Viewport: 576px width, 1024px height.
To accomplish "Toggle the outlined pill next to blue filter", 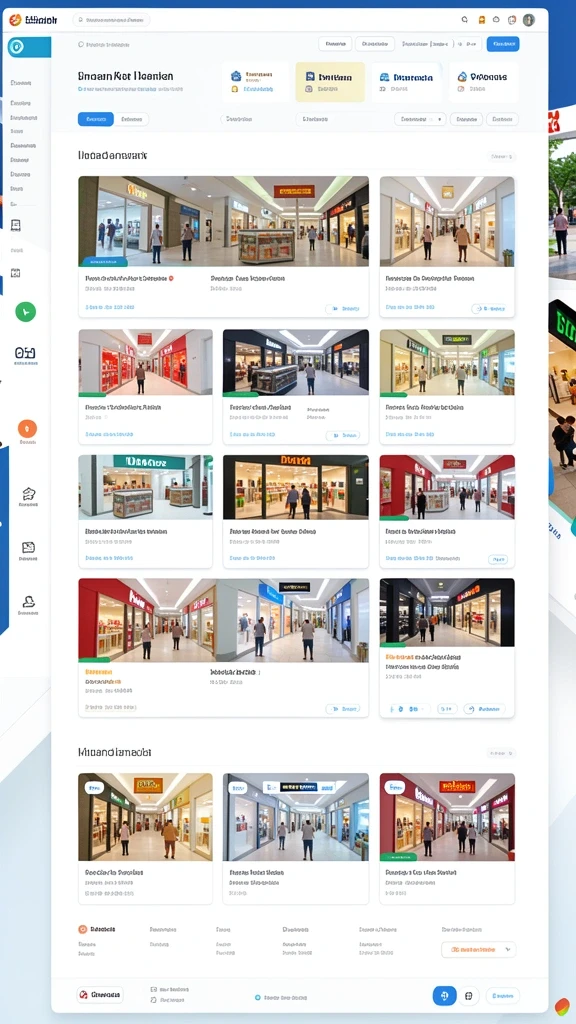I will pyautogui.click(x=132, y=120).
